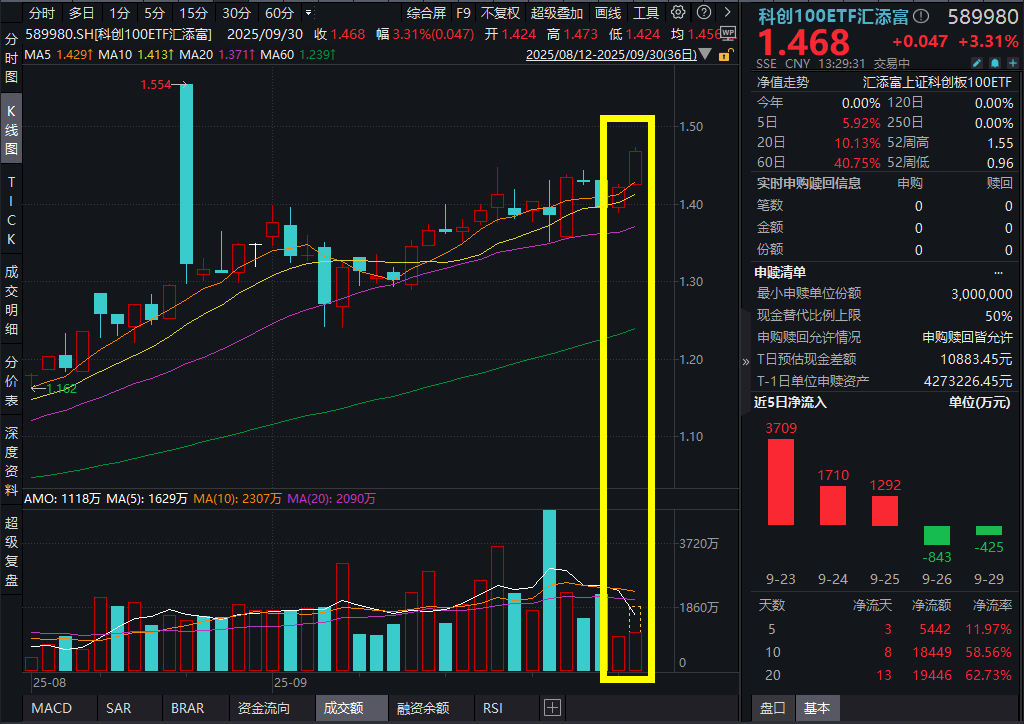Click the 最小申赎单位份额 value 3,000,000

coord(982,294)
